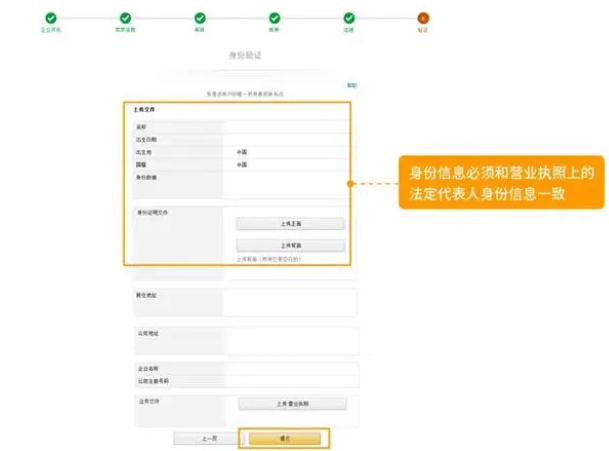Click the 出生地 row label
The height and width of the screenshot is (451, 609).
click(143, 152)
